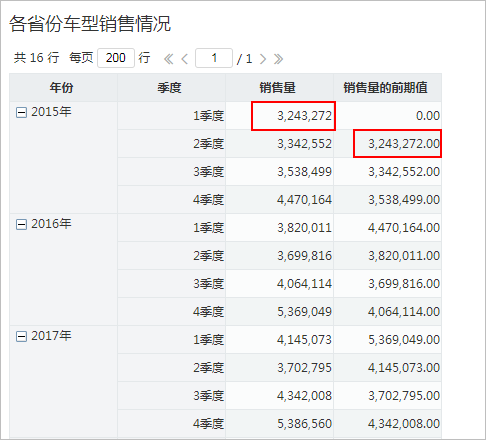Collapse the 2017年 group
The height and width of the screenshot is (440, 486).
tap(21, 336)
